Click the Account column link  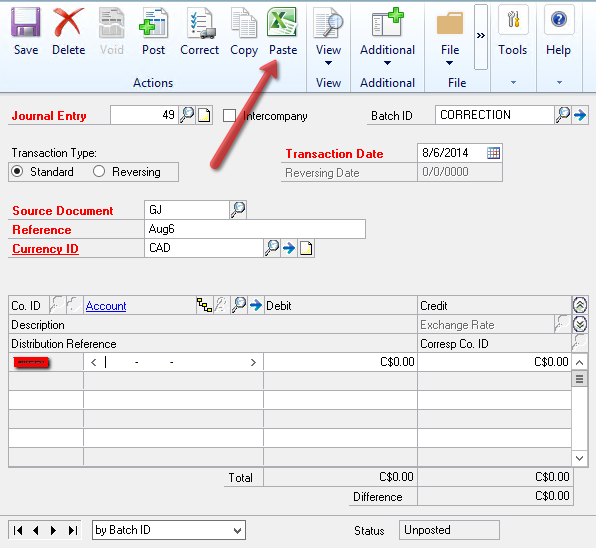(x=106, y=306)
